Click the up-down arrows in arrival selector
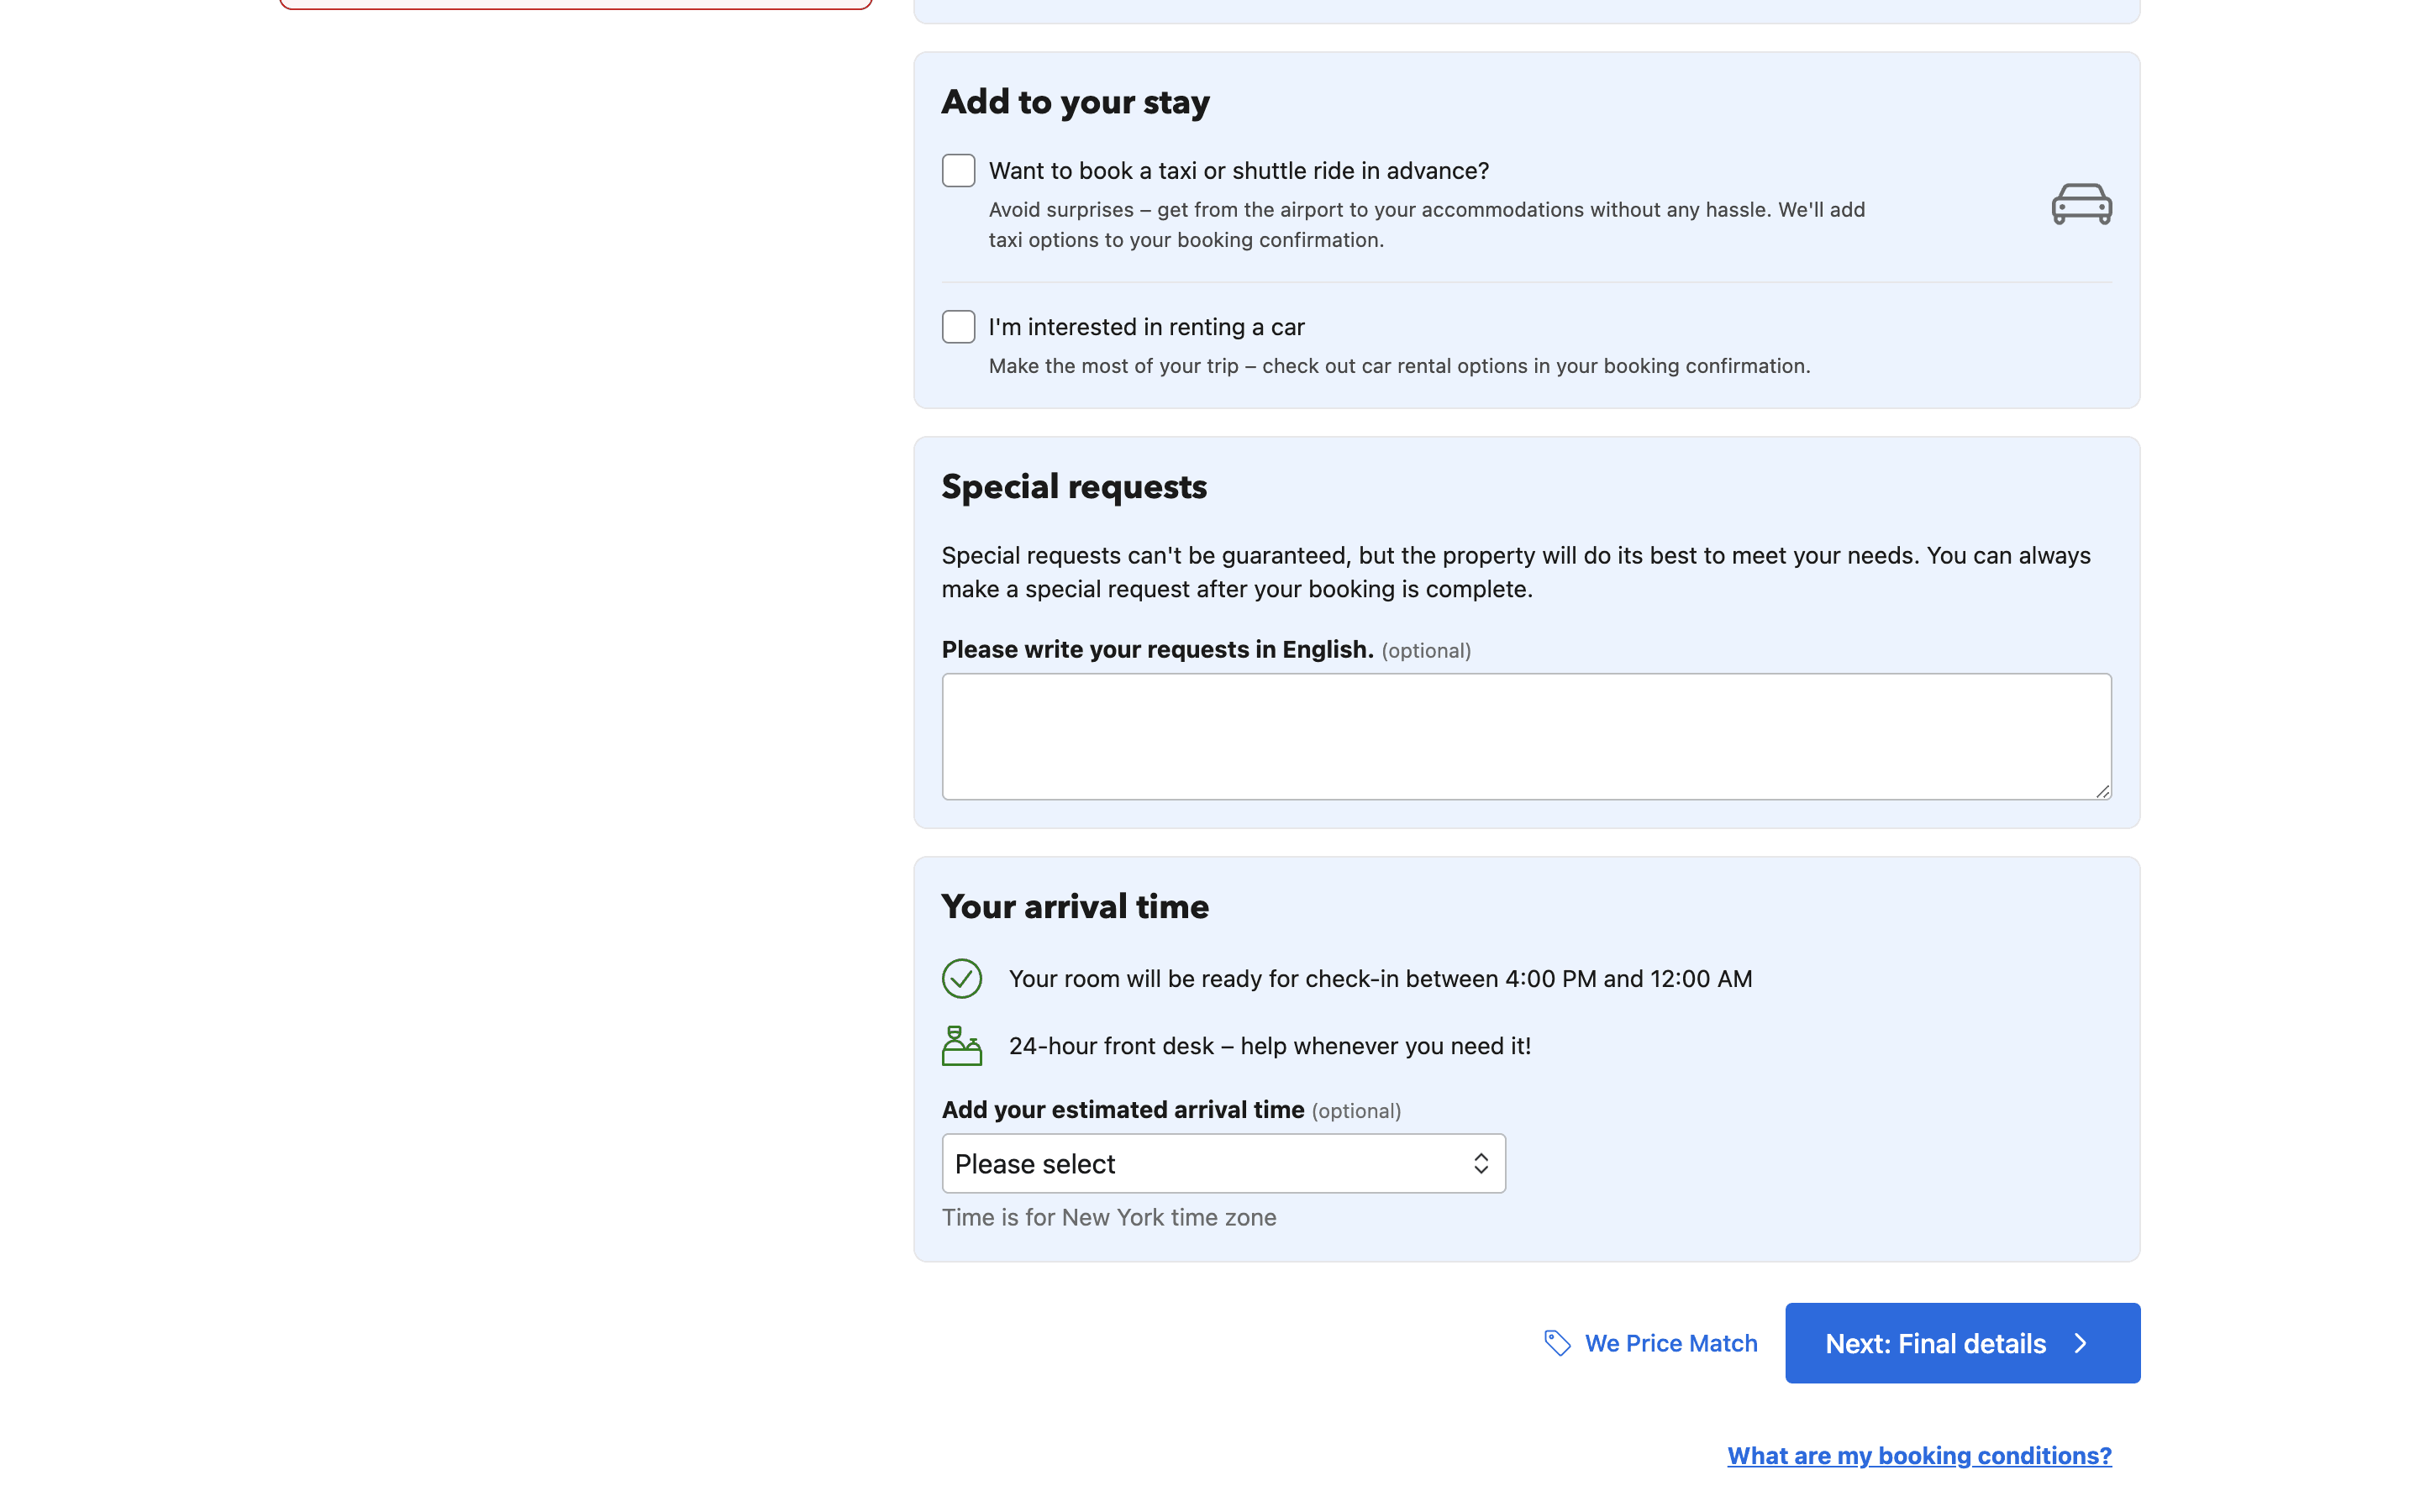The width and height of the screenshot is (2420, 1512). pos(1480,1163)
